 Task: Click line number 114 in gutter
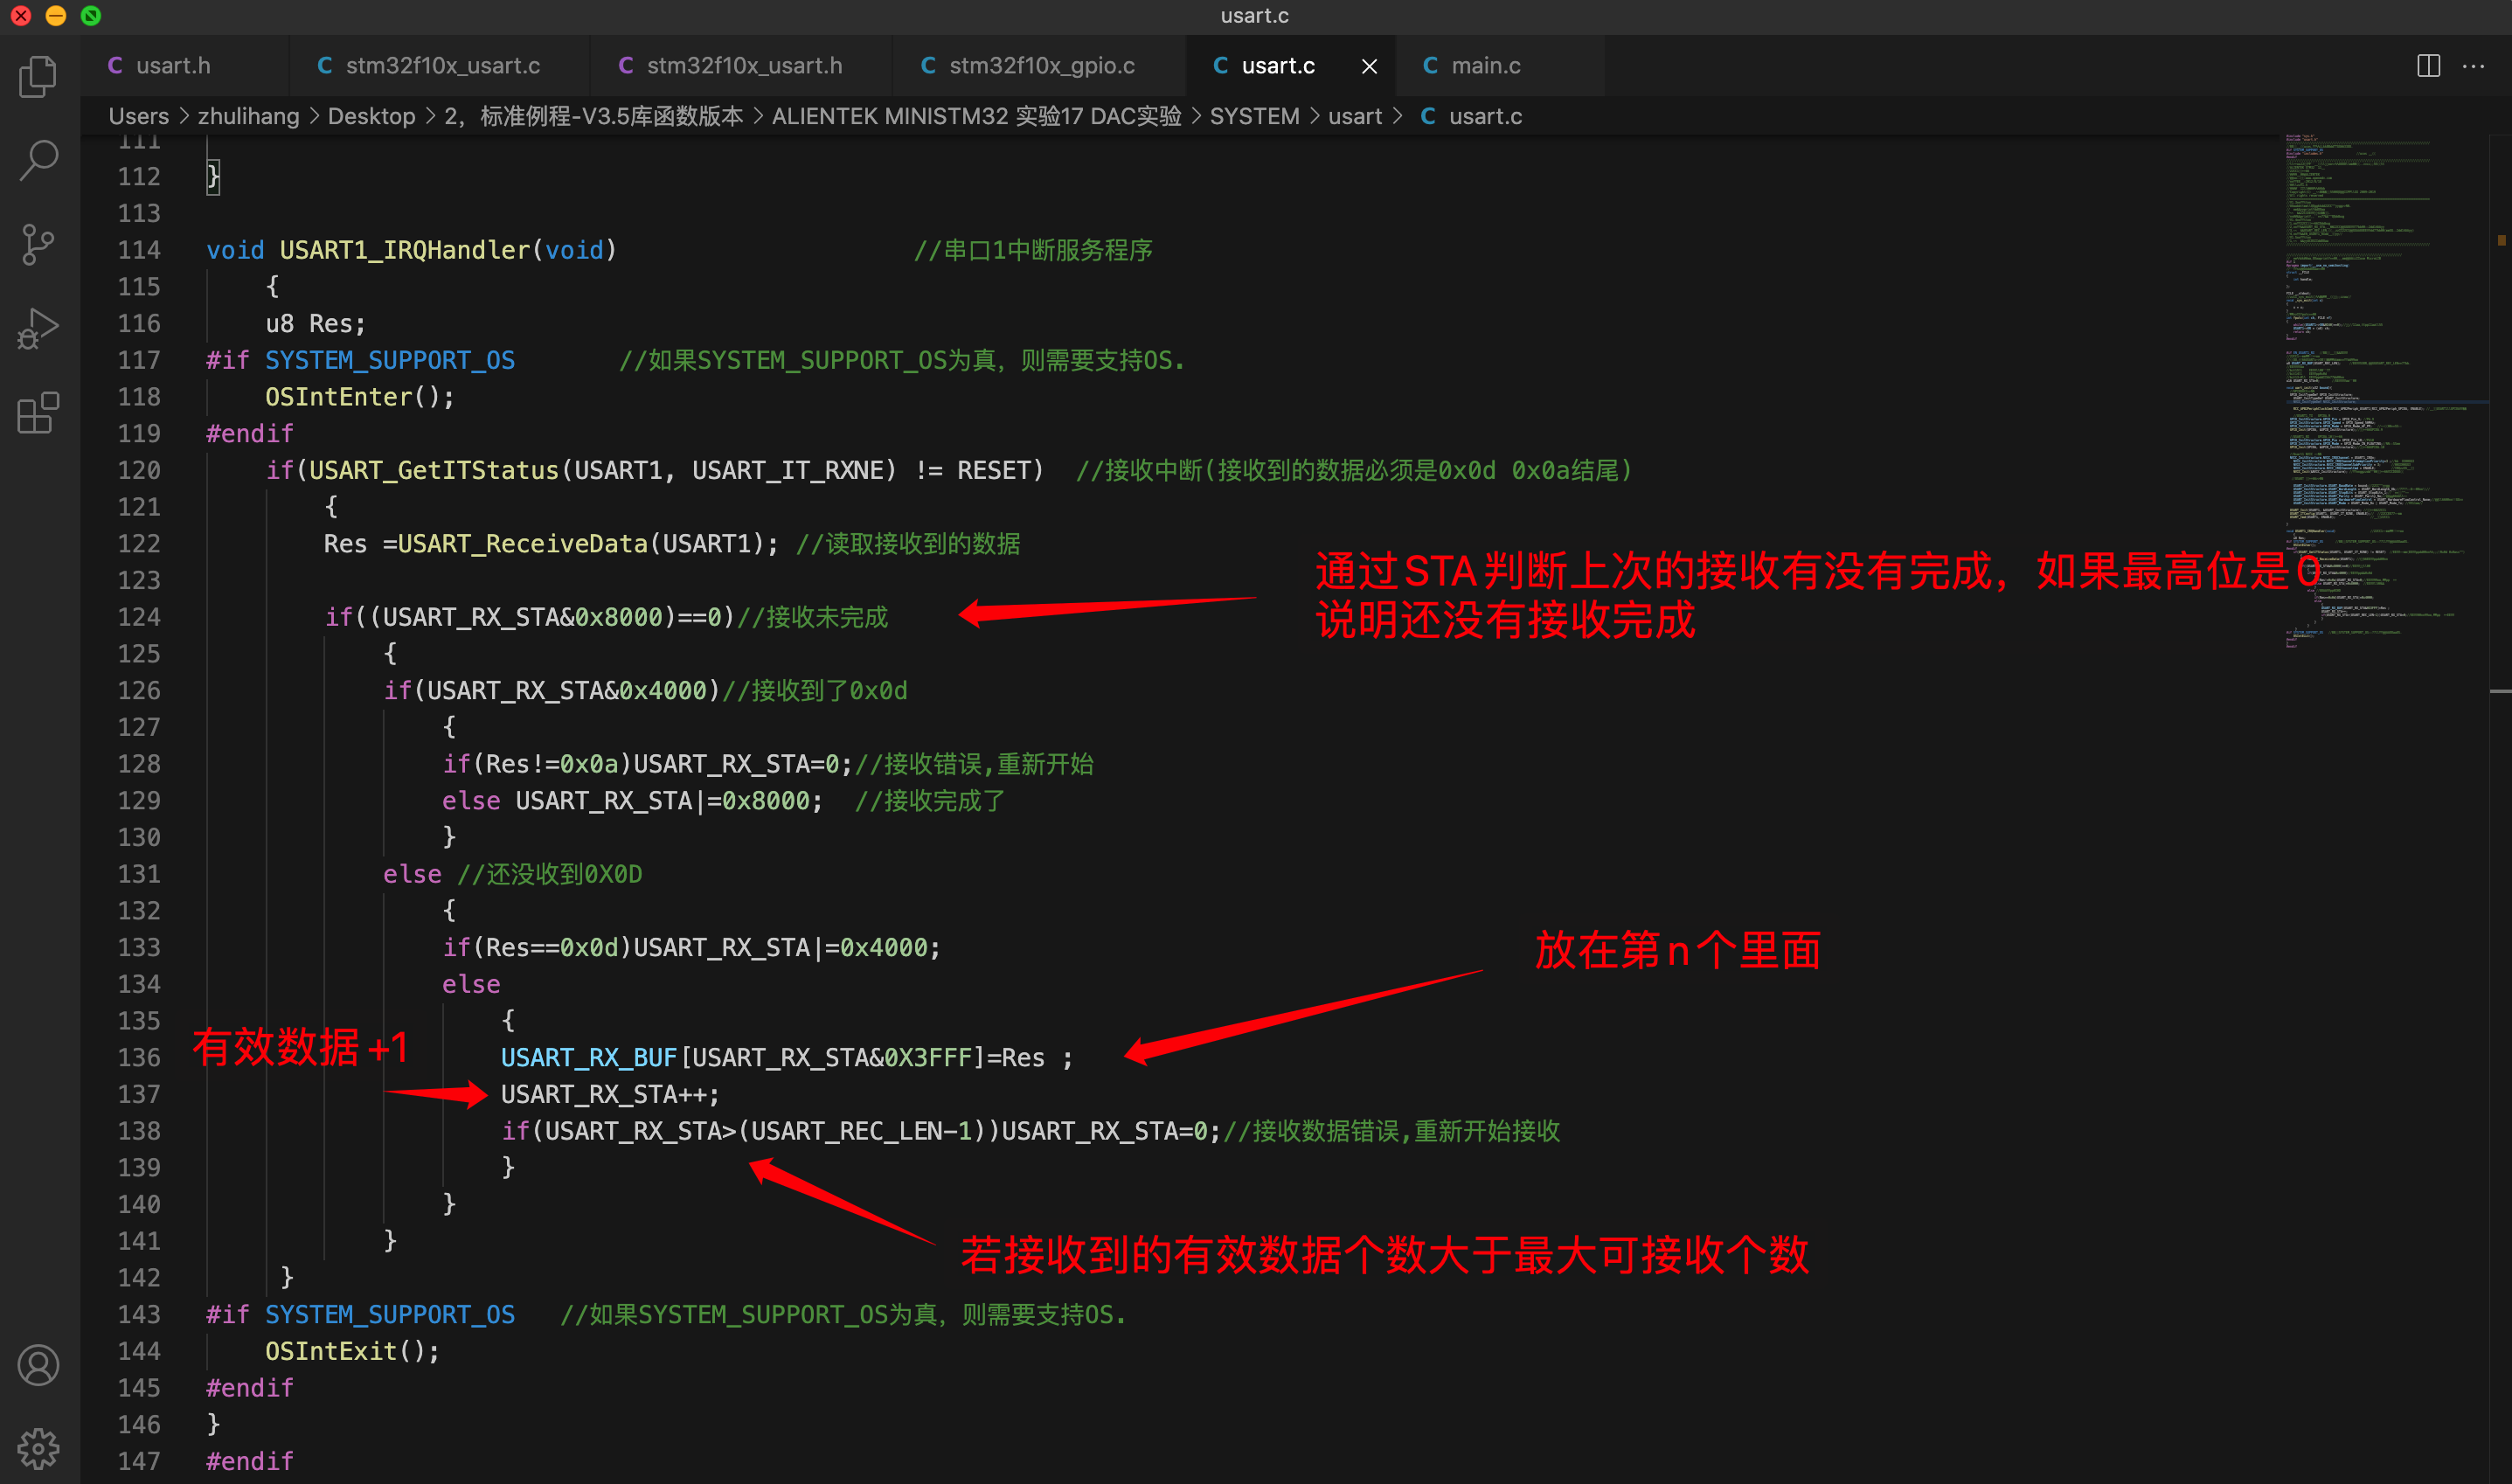139,250
